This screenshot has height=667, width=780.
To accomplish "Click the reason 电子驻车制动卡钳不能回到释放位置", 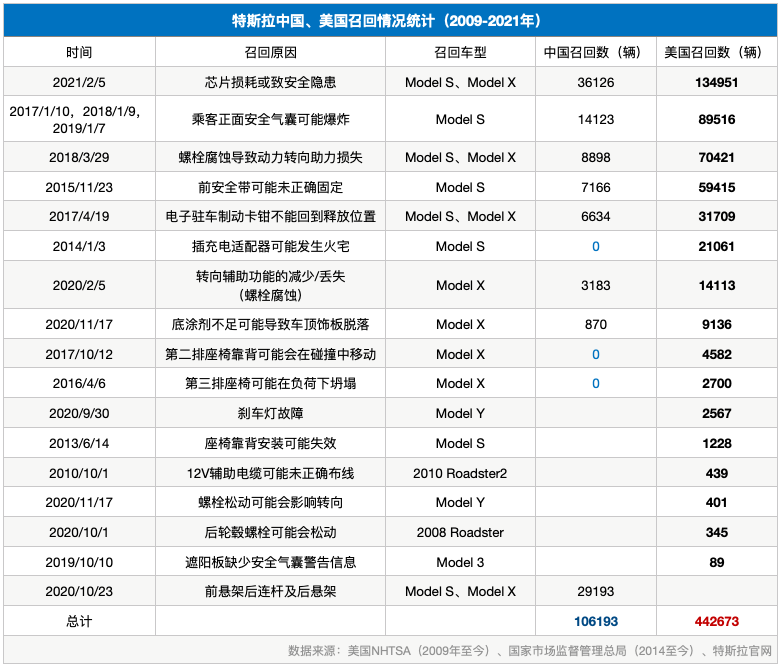I will click(270, 216).
